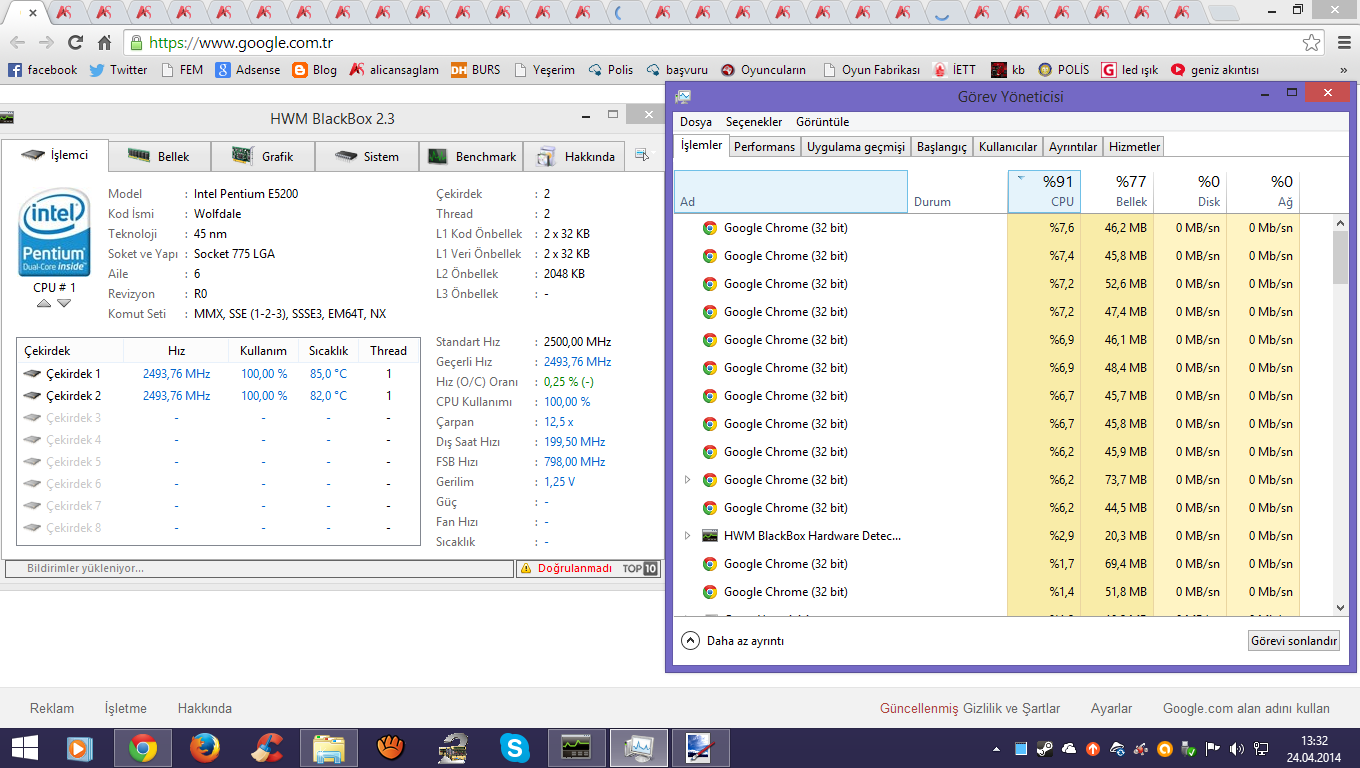
Task: Open the geniz akıntısı bookmark
Action: coord(1215,70)
